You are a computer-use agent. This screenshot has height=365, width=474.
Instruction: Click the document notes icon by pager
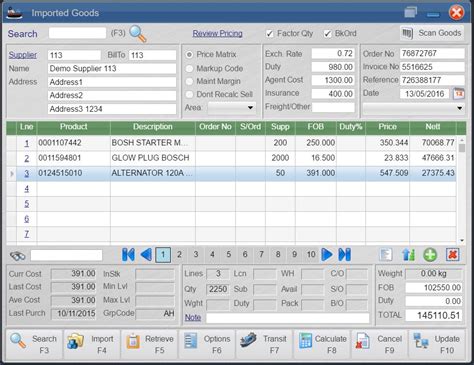click(x=386, y=255)
